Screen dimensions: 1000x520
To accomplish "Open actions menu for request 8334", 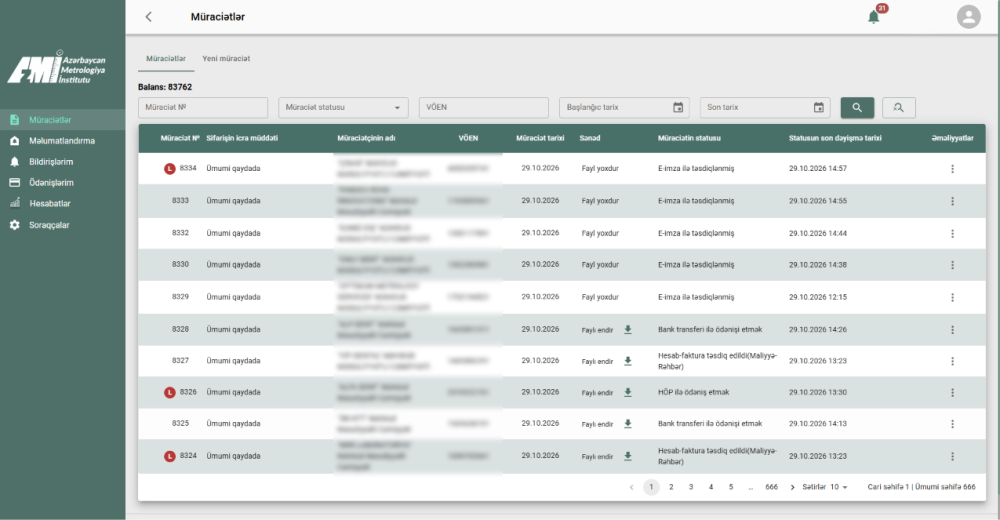I will pyautogui.click(x=952, y=168).
